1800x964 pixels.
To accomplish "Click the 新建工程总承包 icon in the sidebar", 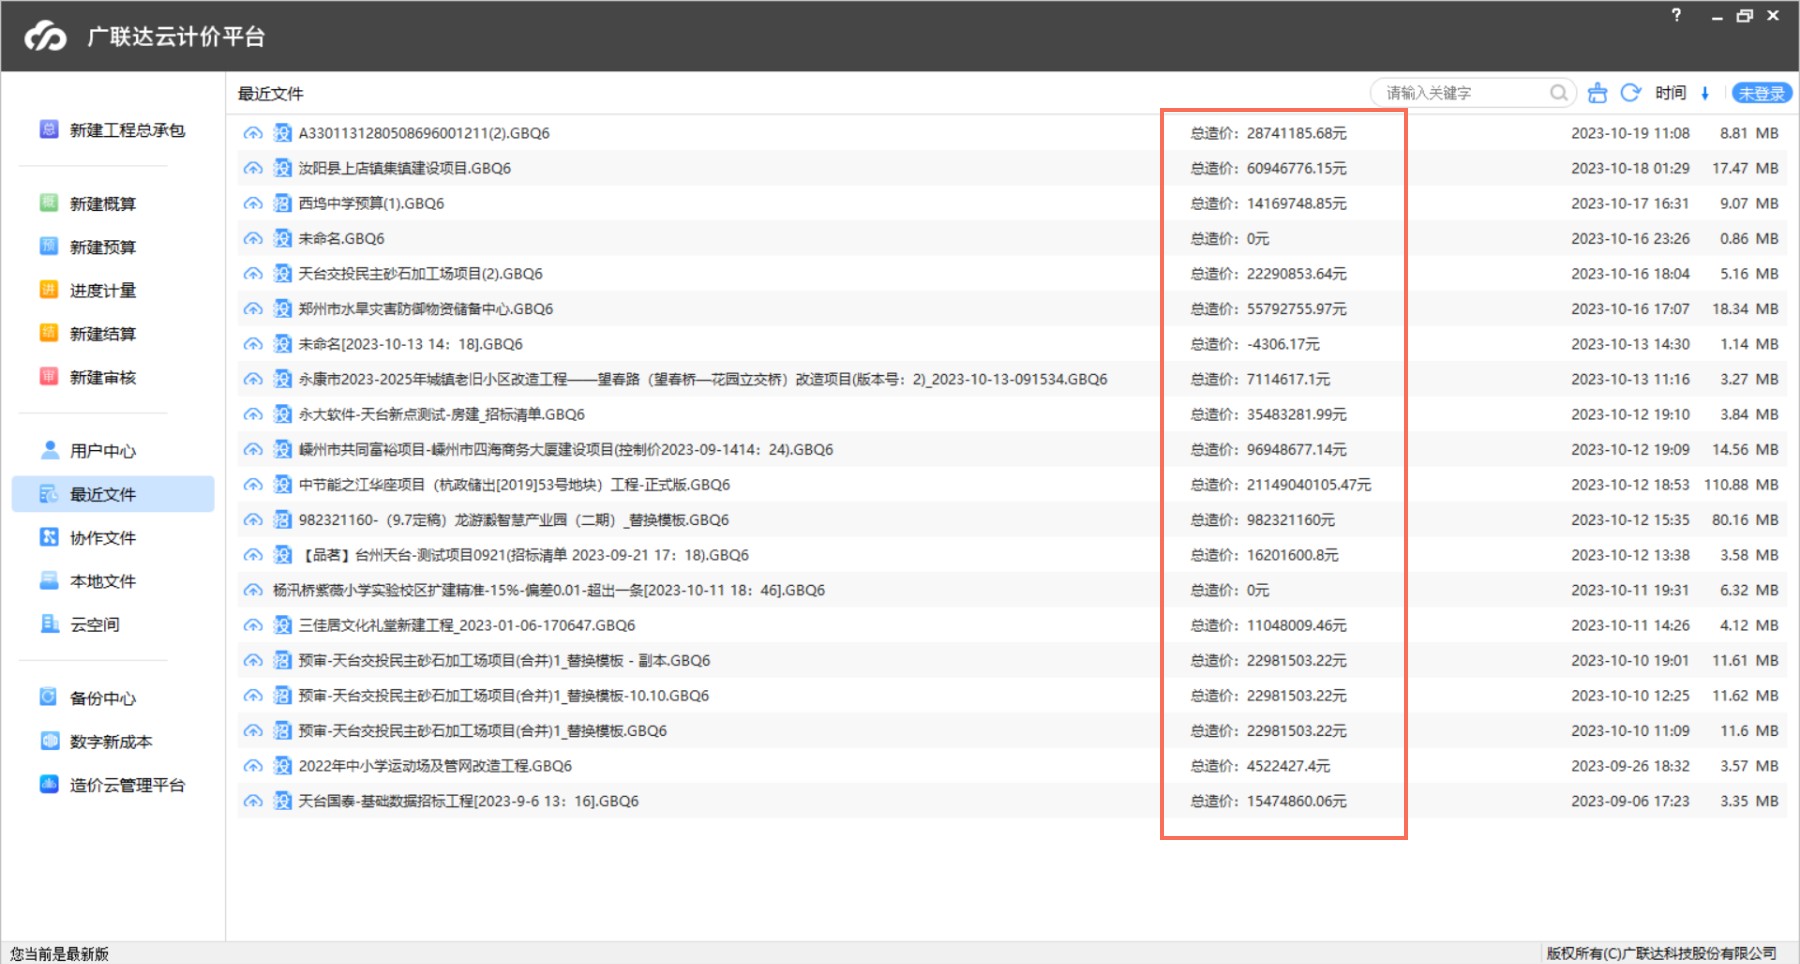I will (x=48, y=129).
